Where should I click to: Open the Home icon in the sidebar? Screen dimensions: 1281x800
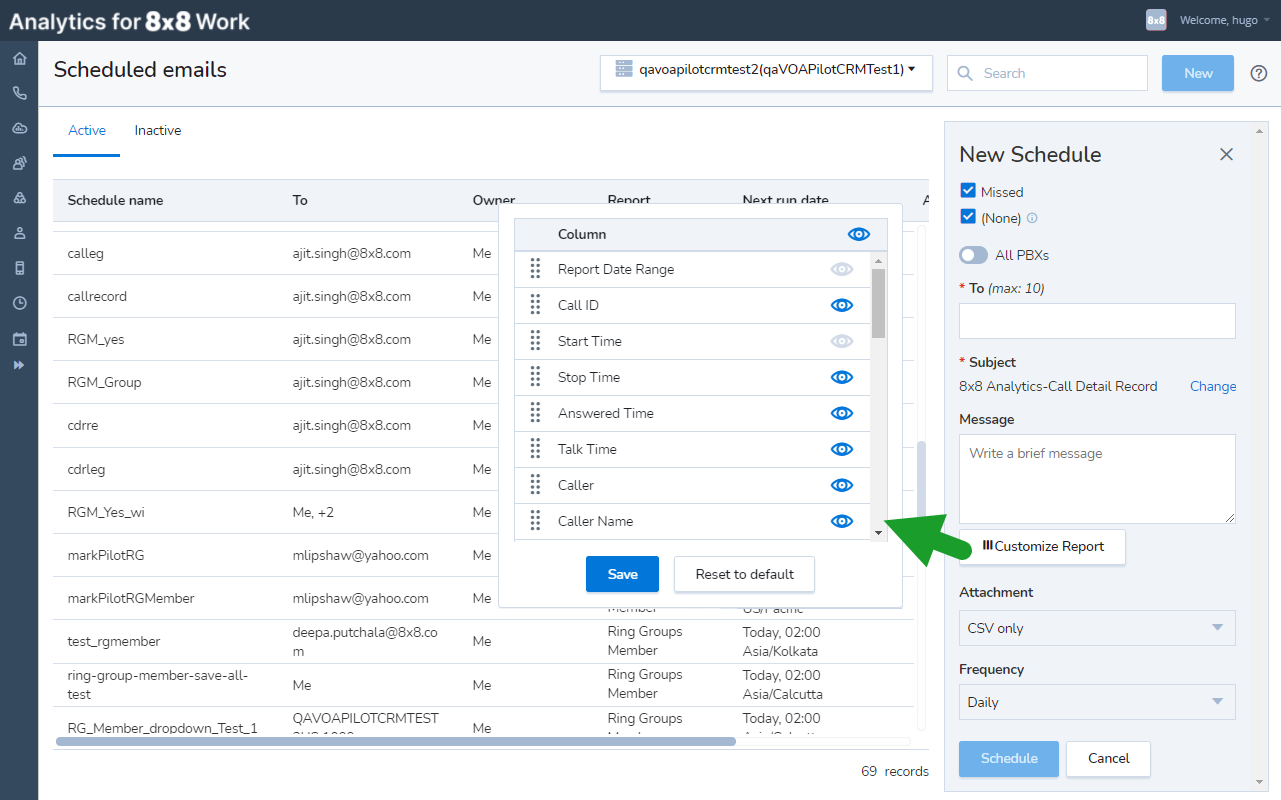18,58
